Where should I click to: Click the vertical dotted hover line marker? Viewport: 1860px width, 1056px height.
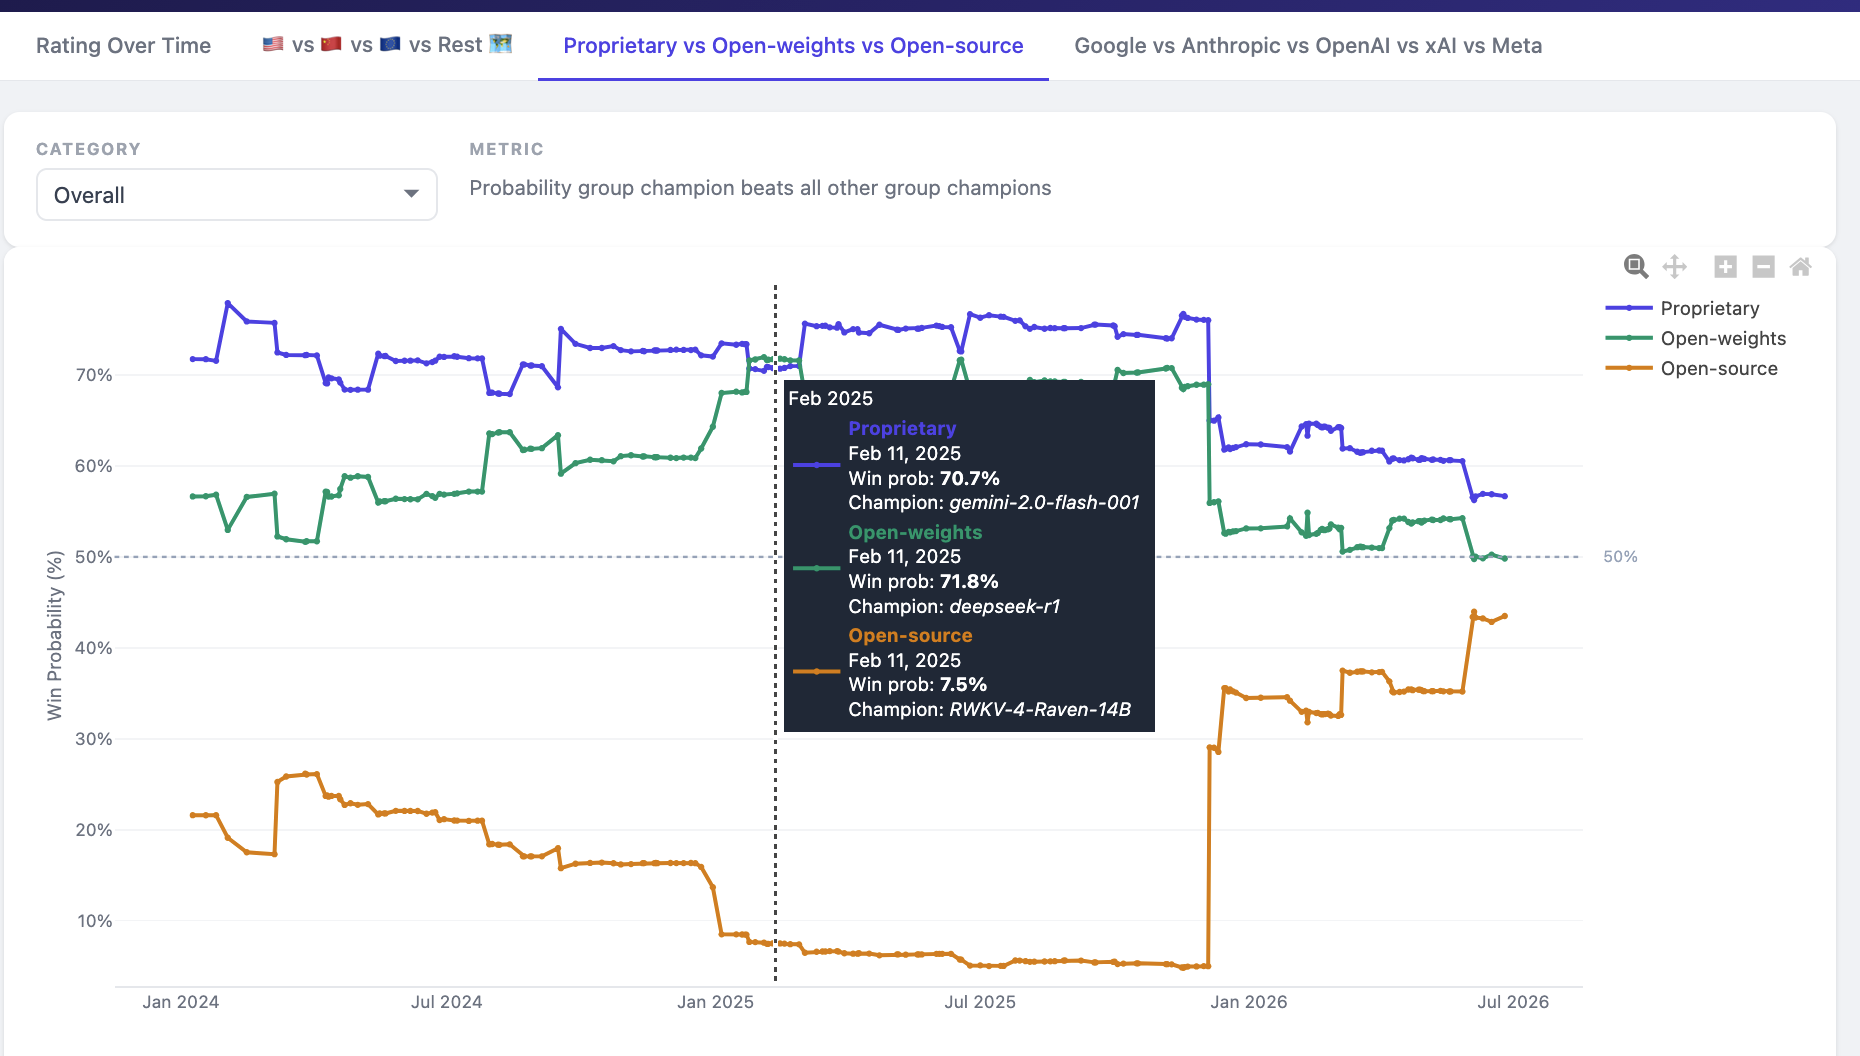coord(775,633)
